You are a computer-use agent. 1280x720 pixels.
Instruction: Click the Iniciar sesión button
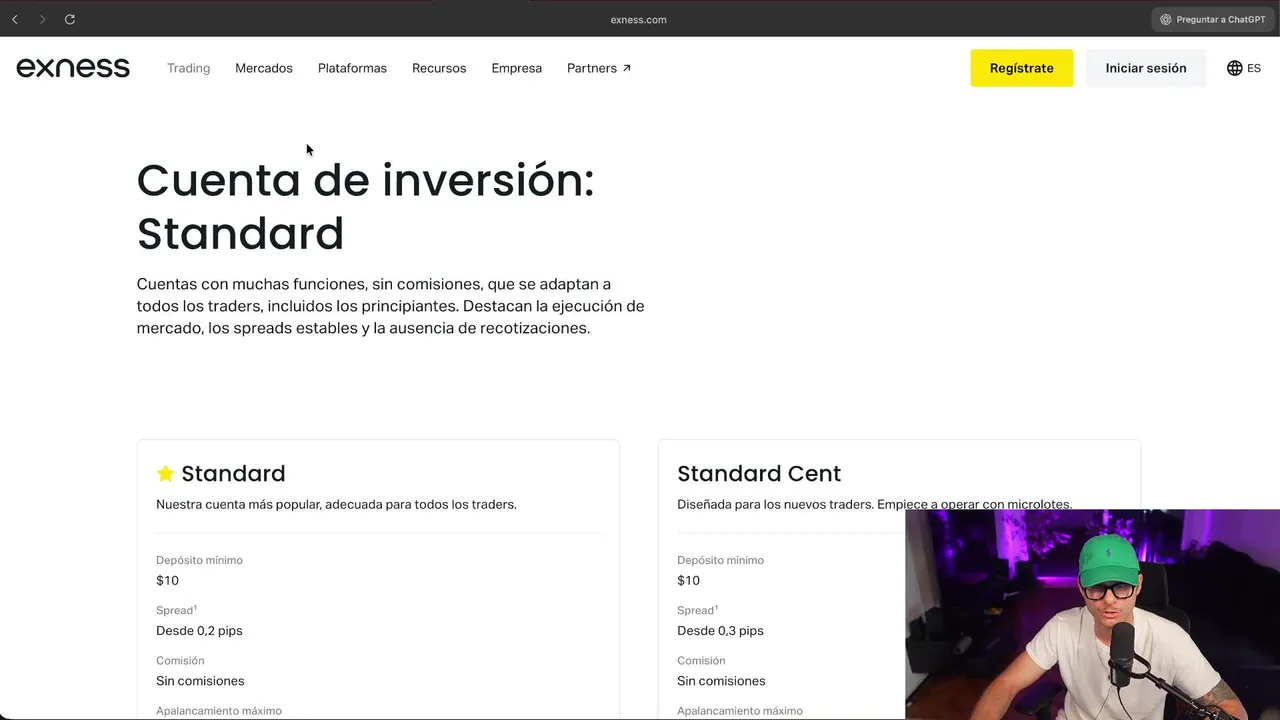(x=1146, y=68)
